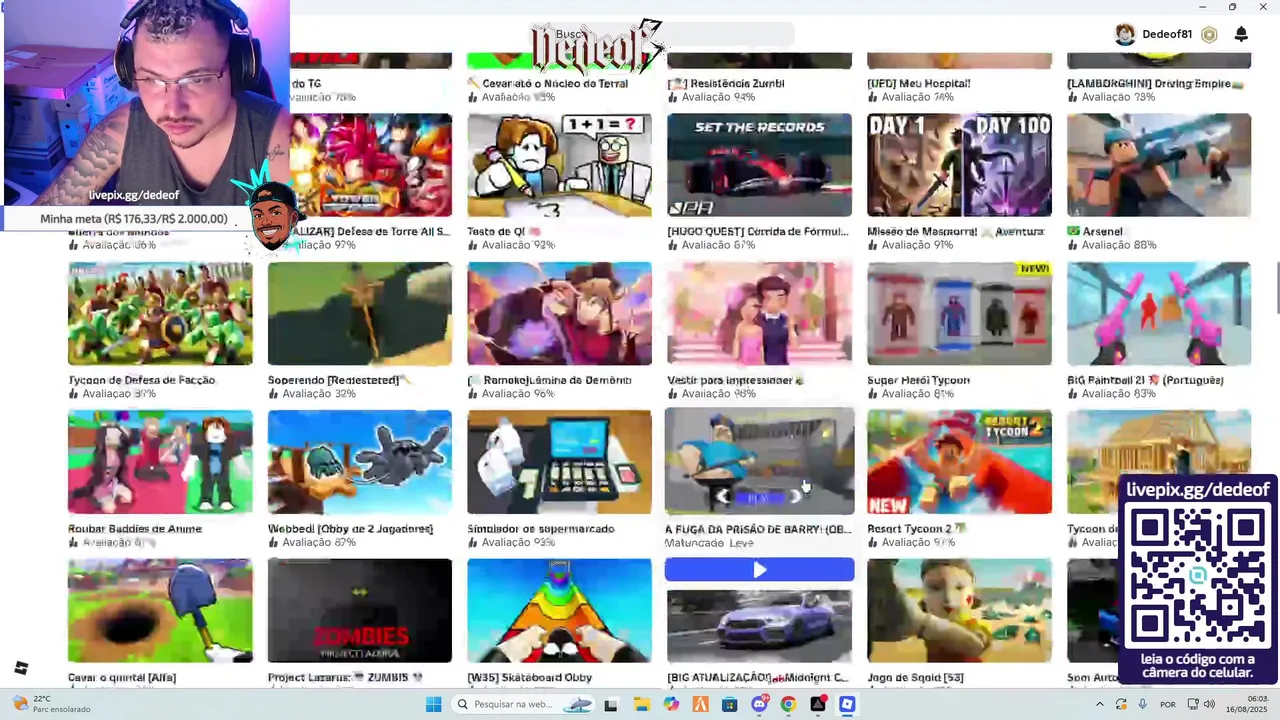The width and height of the screenshot is (1280, 720).
Task: Click the microphone tray icon
Action: click(x=1142, y=704)
